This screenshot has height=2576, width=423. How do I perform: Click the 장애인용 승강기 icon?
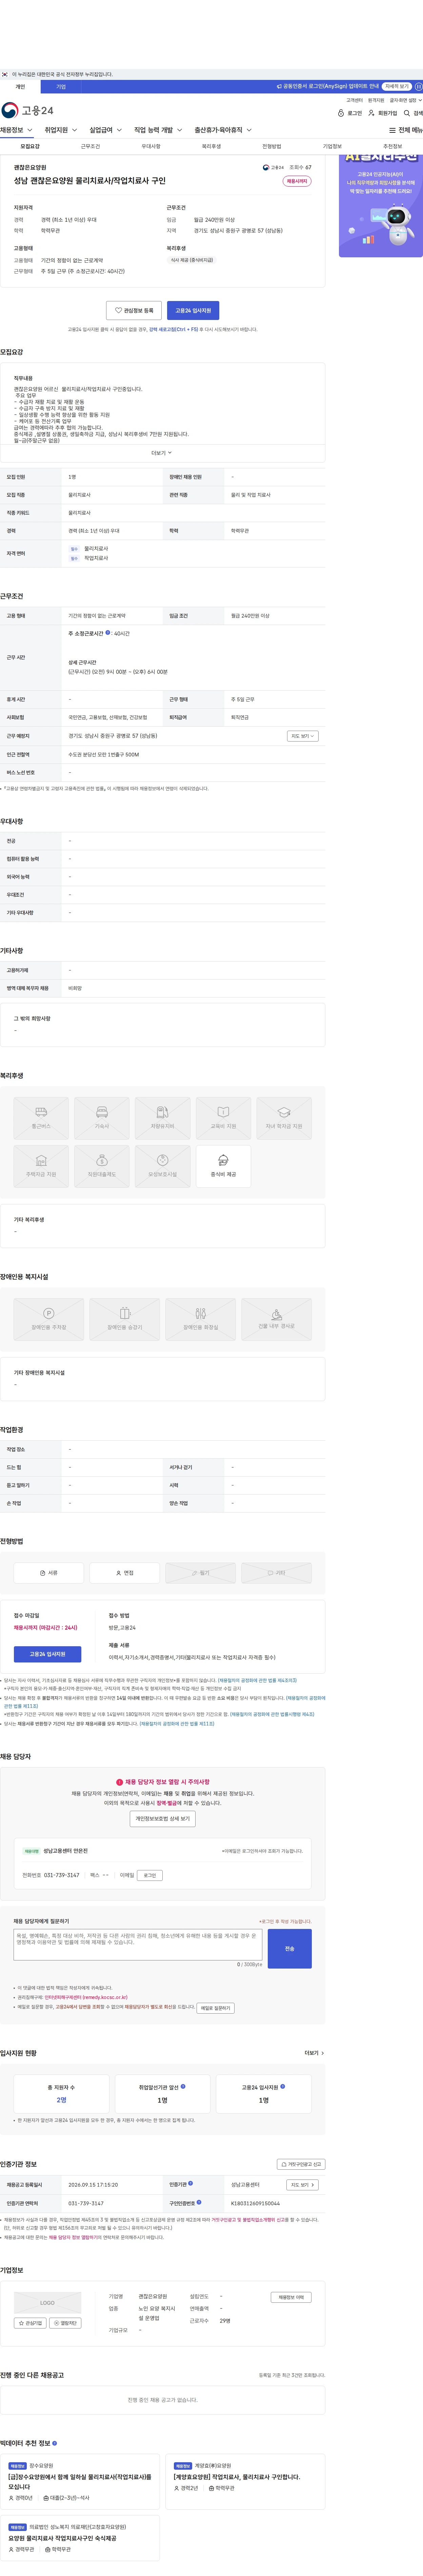(125, 1319)
